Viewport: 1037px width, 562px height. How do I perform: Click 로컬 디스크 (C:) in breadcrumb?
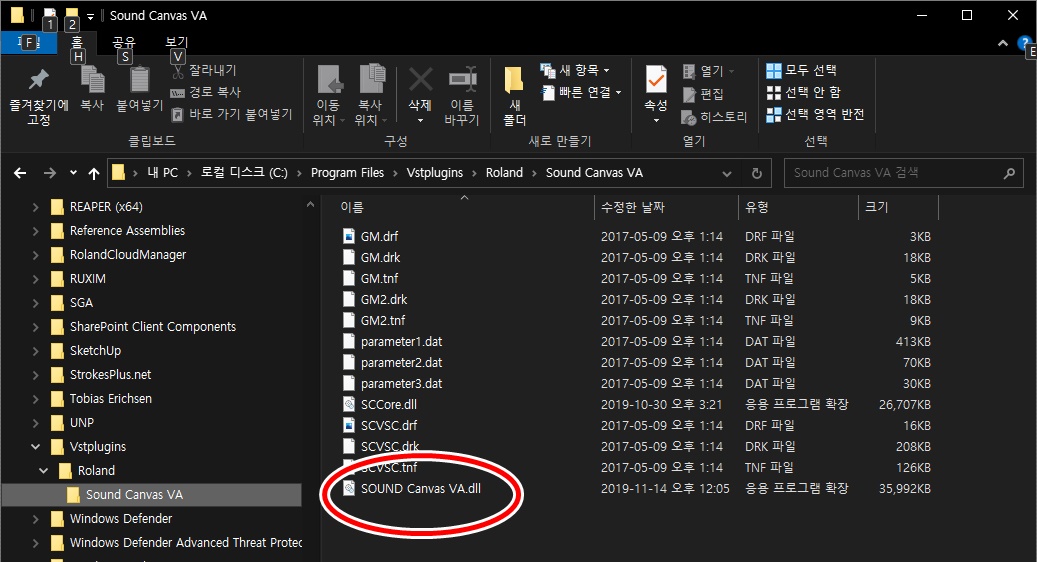[x=244, y=173]
